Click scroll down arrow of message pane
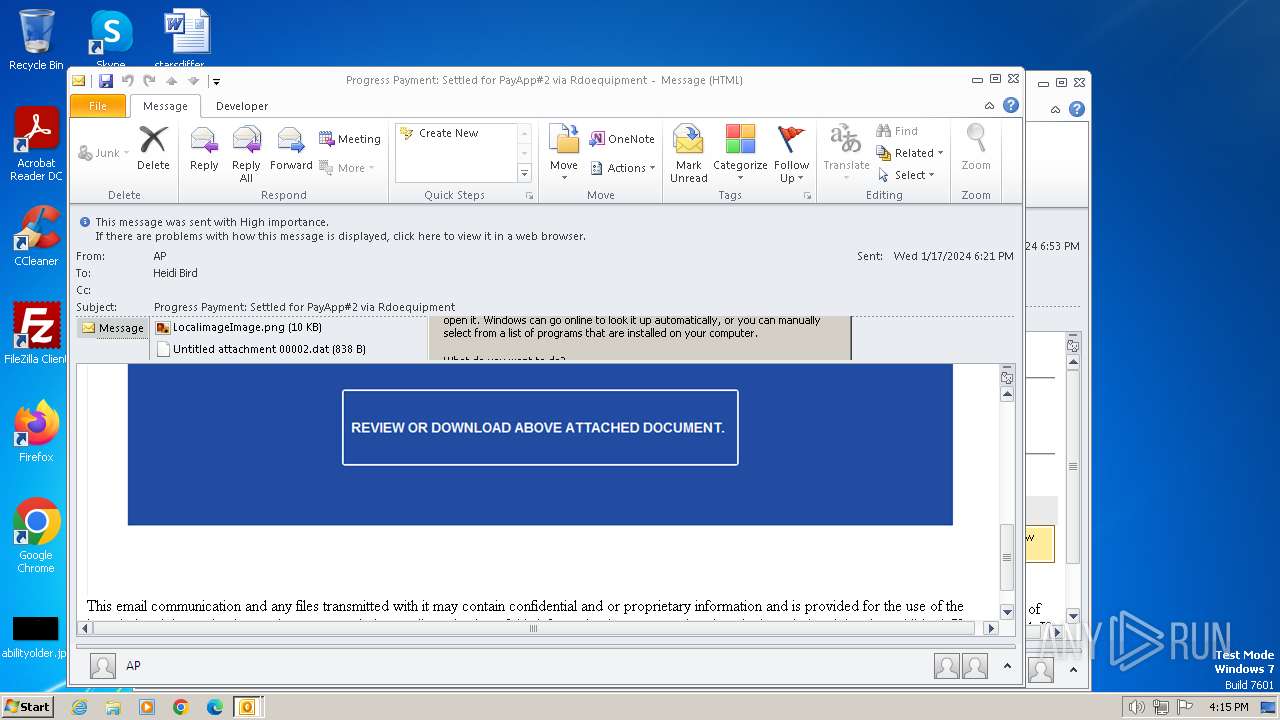The height and width of the screenshot is (720, 1280). click(1007, 612)
